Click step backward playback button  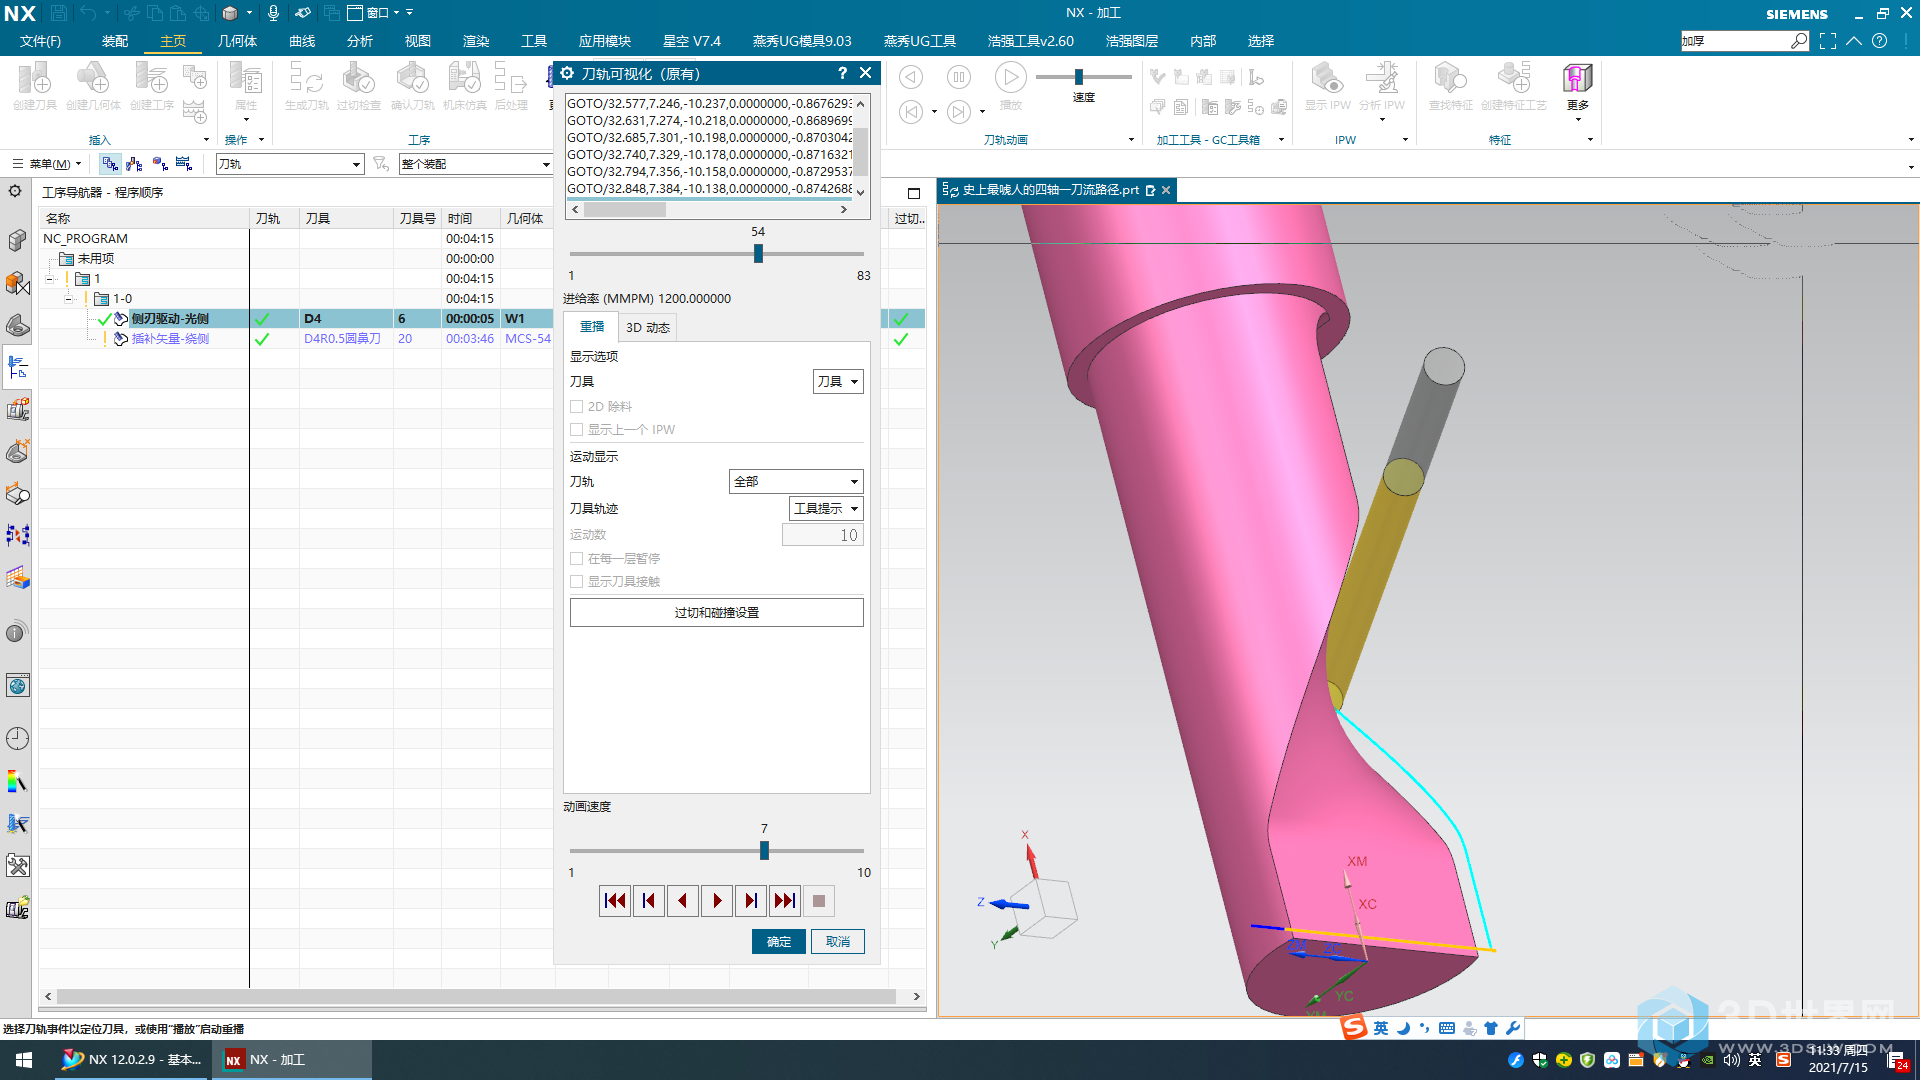coord(649,901)
